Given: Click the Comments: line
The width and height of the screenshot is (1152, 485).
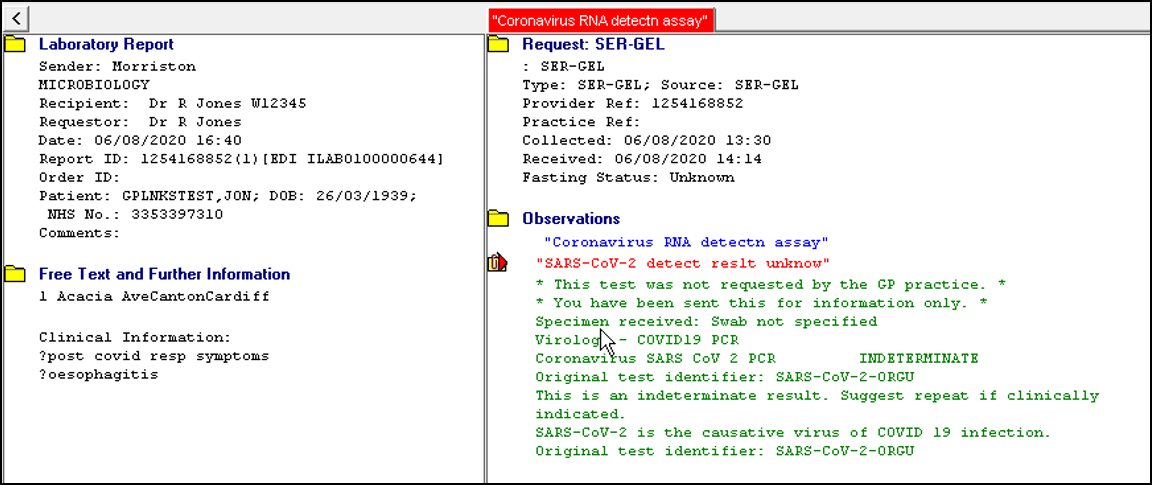Looking at the screenshot, I should point(79,233).
